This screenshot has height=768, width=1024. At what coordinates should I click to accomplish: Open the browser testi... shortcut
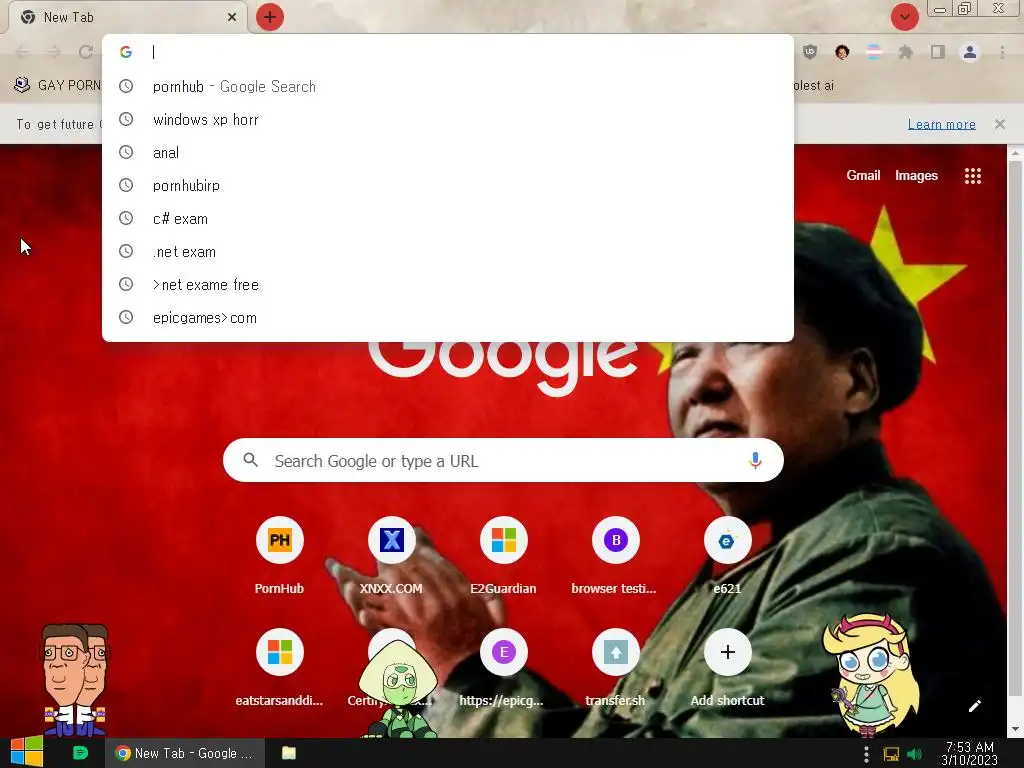615,555
